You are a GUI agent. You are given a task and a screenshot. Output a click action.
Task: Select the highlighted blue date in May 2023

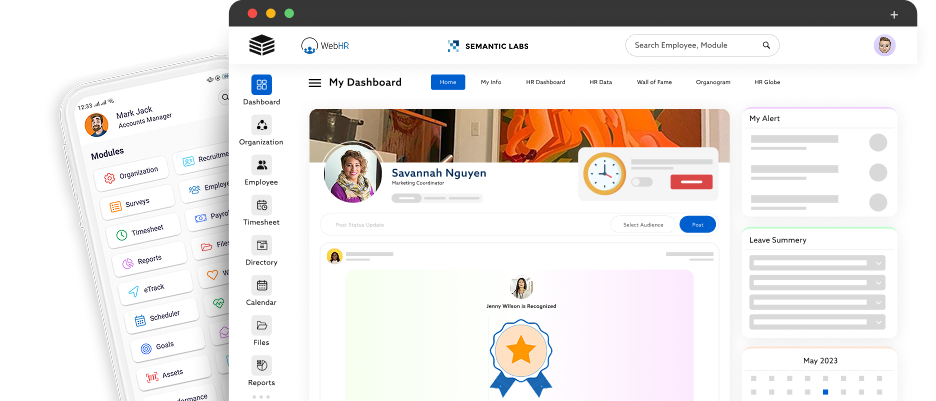click(825, 392)
